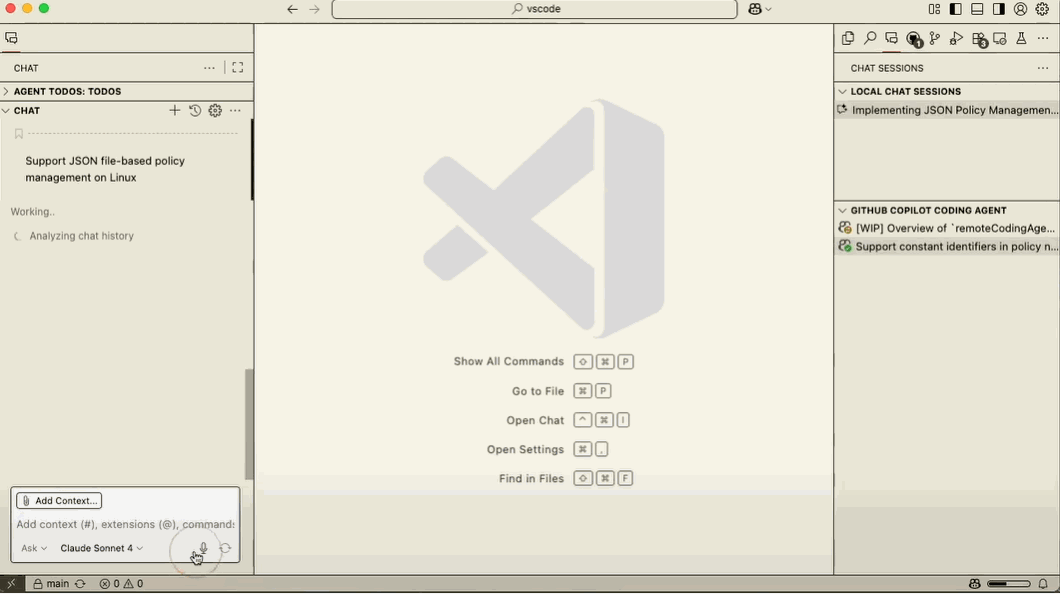1060x594 pixels.
Task: Click the checkpoint bookmark icon in chat
Action: tap(19, 134)
